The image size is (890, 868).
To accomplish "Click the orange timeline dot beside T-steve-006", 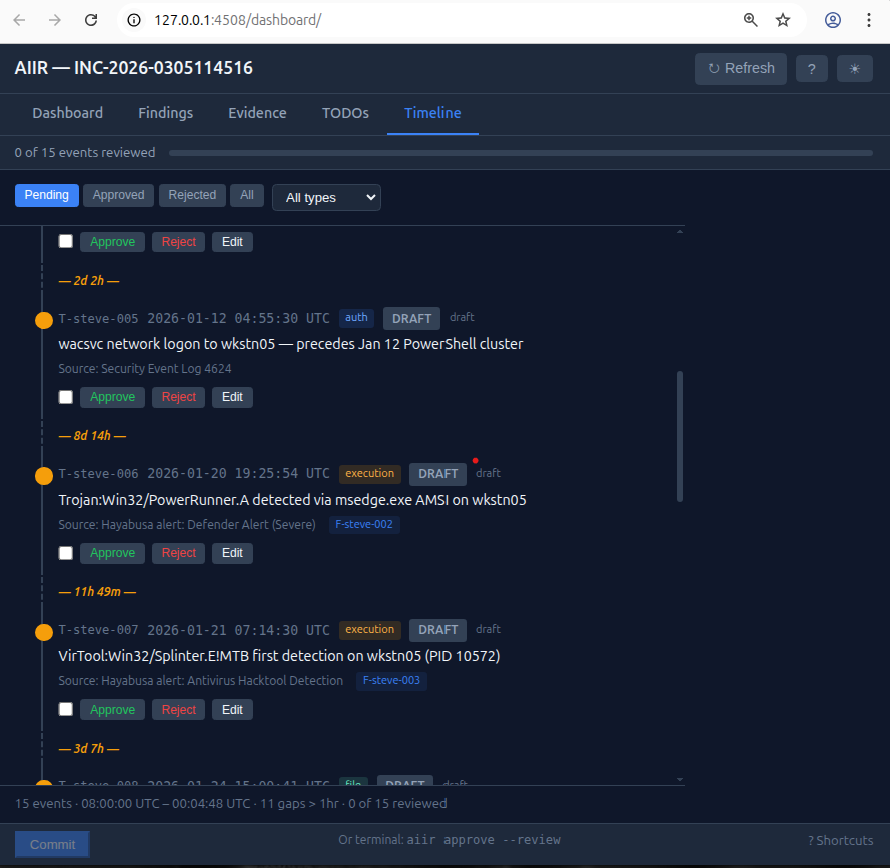I will [x=43, y=476].
